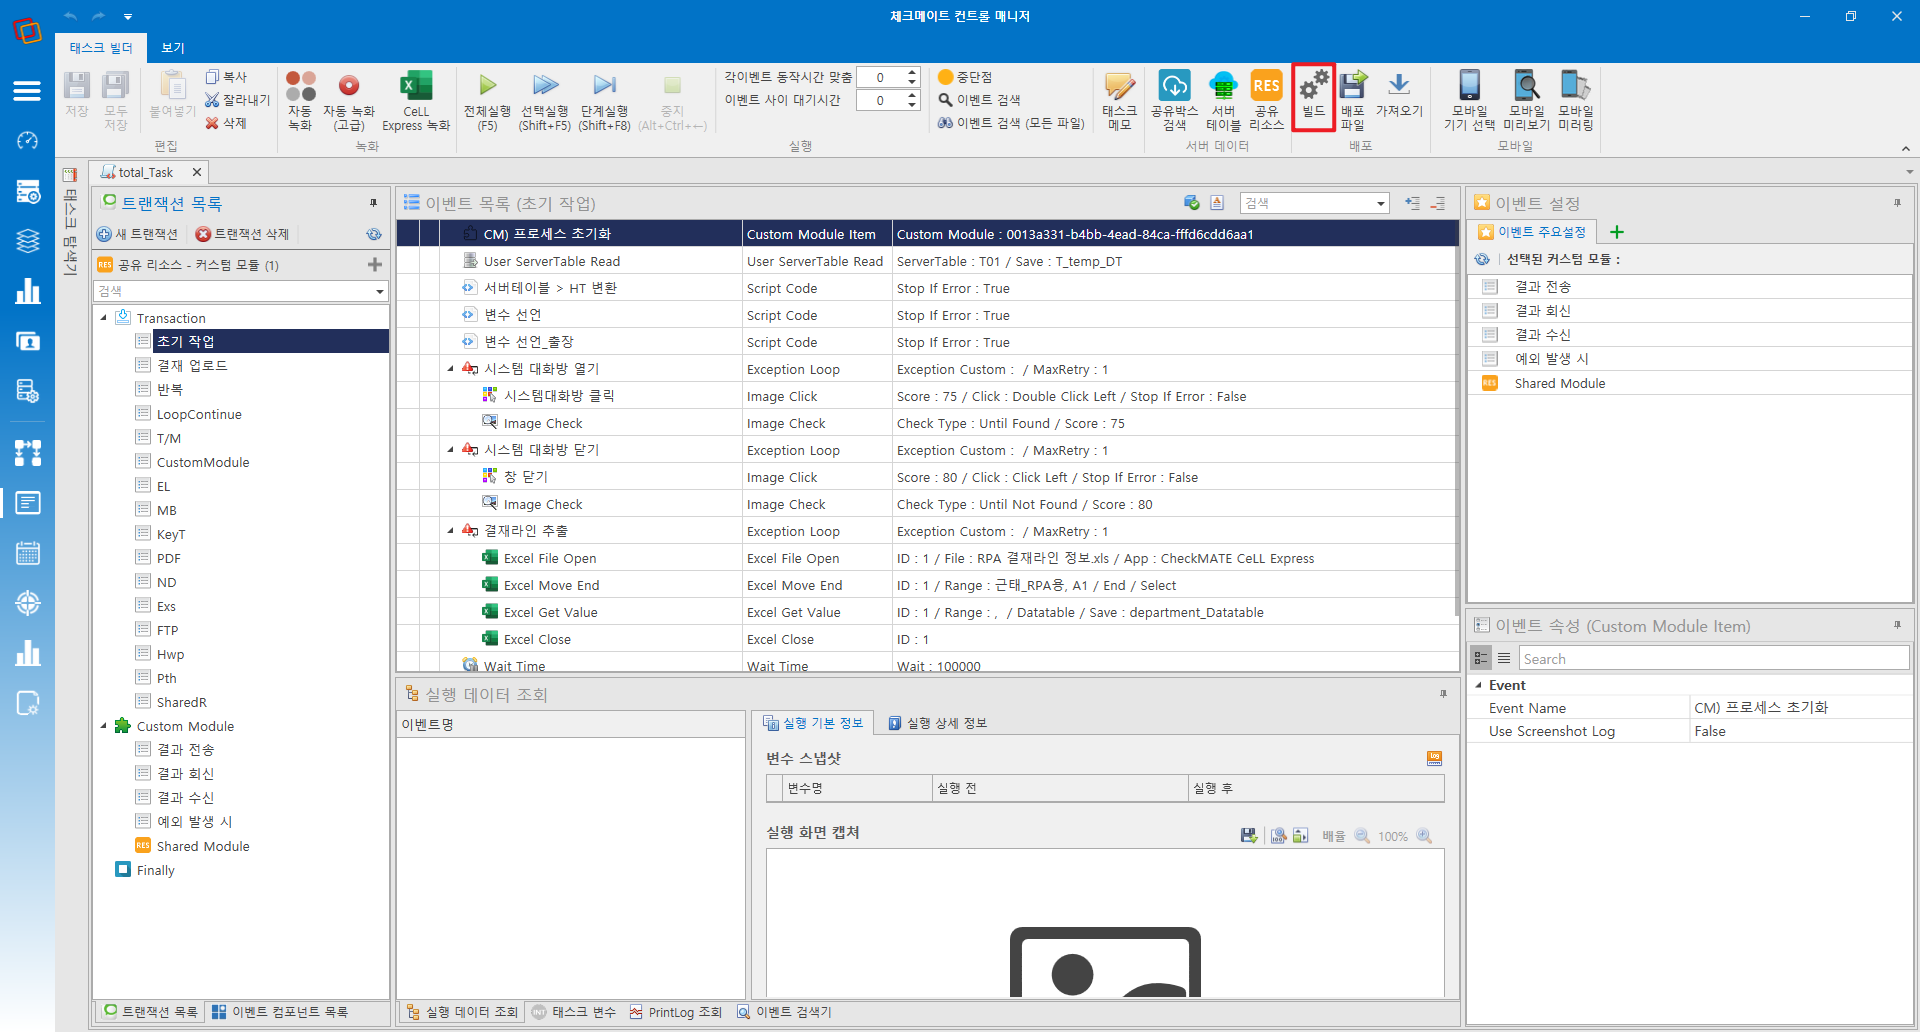Click 모바일 기기 선택 phone icon
The height and width of the screenshot is (1032, 1920).
(1469, 85)
